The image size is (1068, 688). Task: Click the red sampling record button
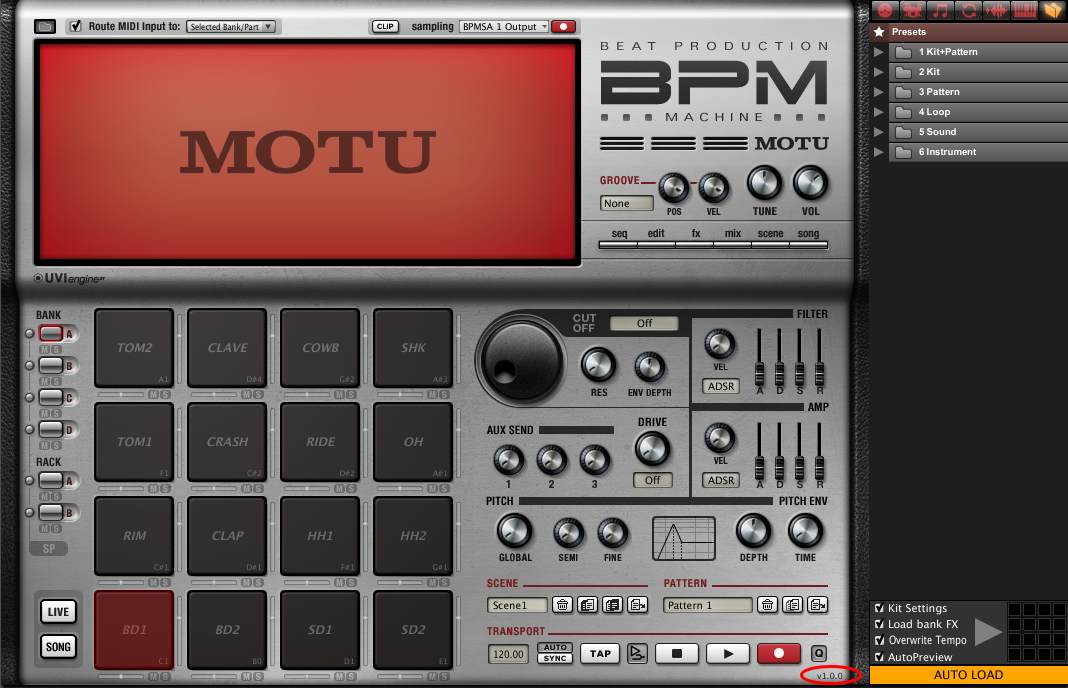click(563, 27)
